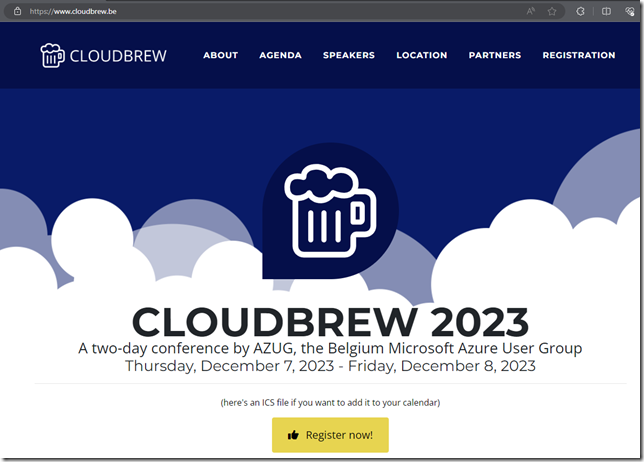
Task: Click the browser extensions refresh icon
Action: coord(580,11)
